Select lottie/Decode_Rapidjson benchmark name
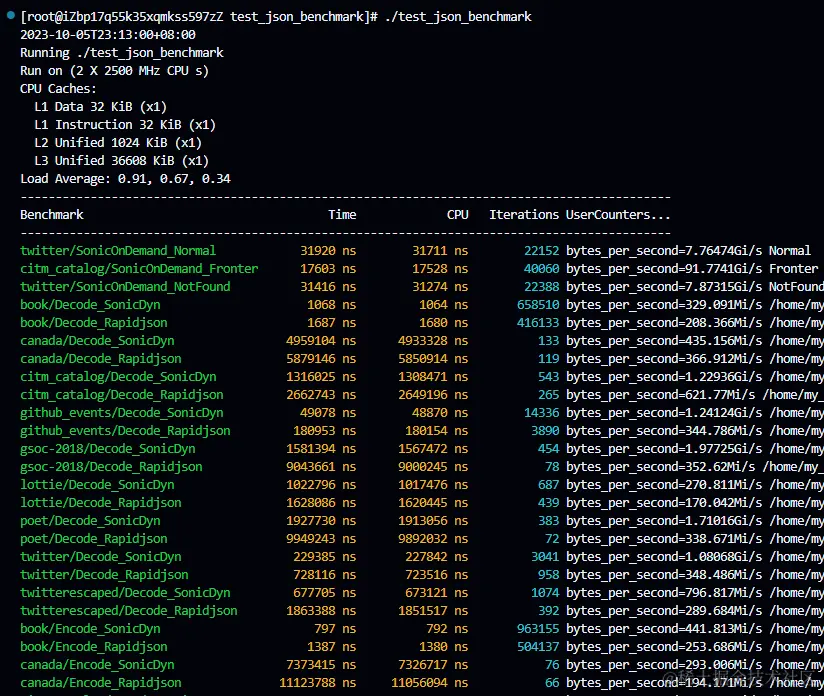This screenshot has height=696, width=824. point(101,503)
